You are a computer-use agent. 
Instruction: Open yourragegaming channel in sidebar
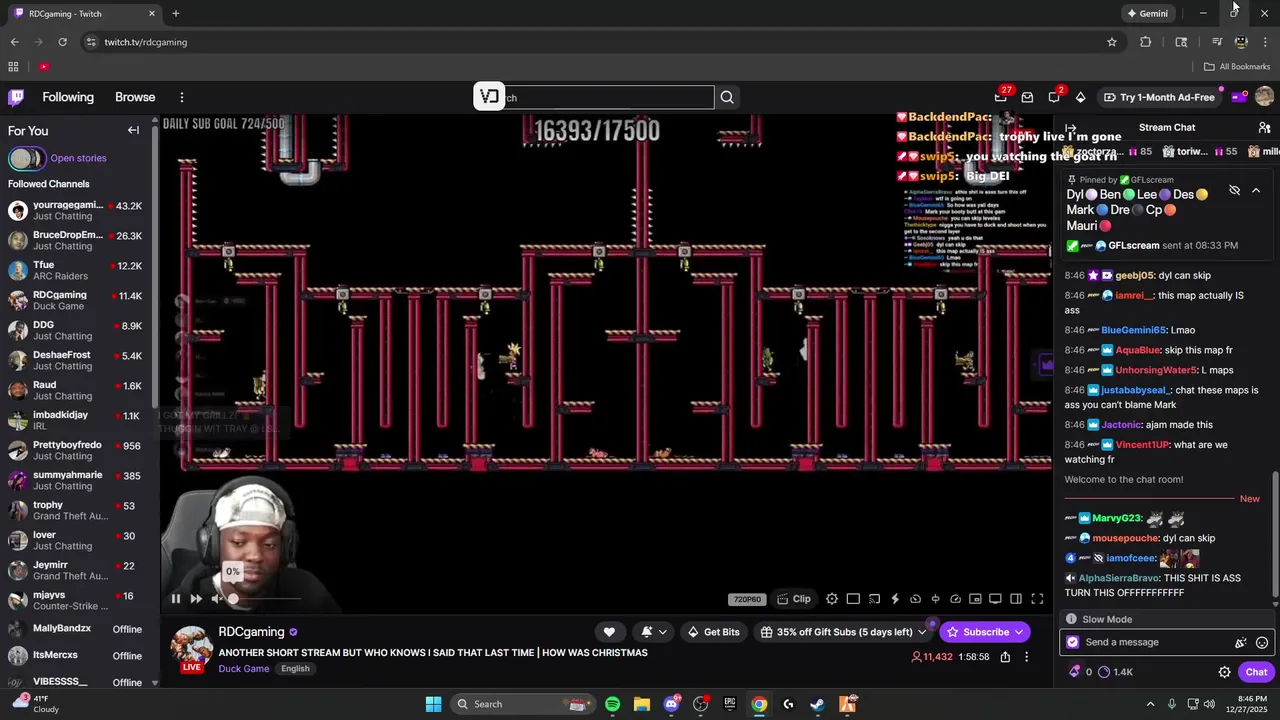coord(75,210)
